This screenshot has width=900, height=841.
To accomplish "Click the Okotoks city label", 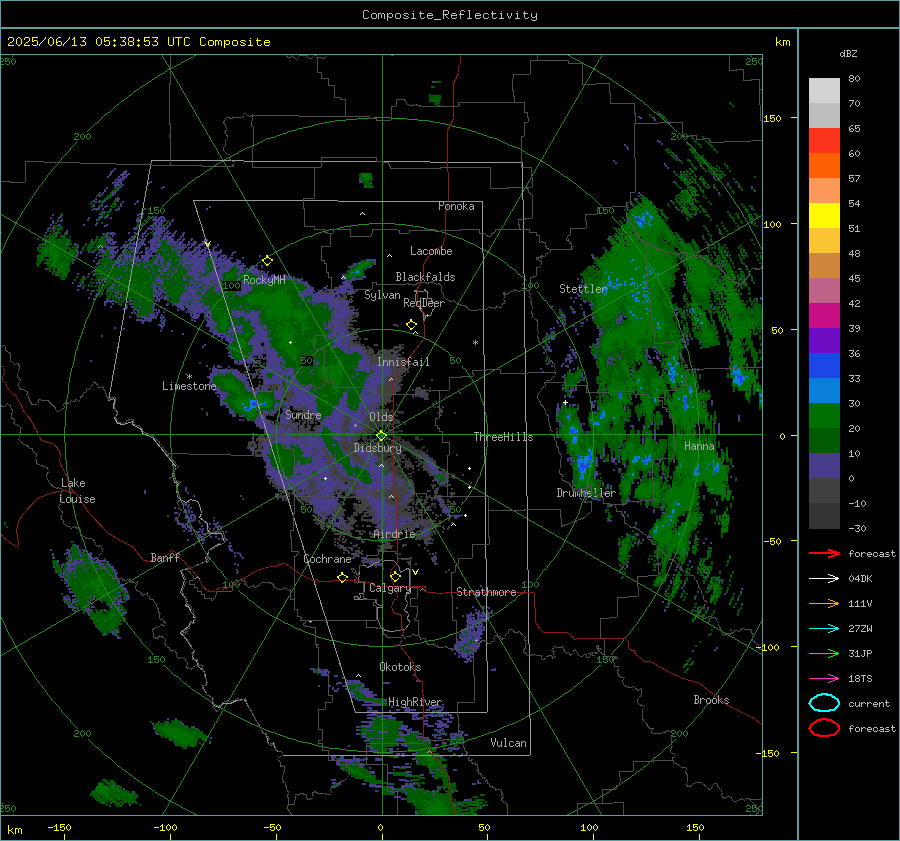I will click(400, 667).
